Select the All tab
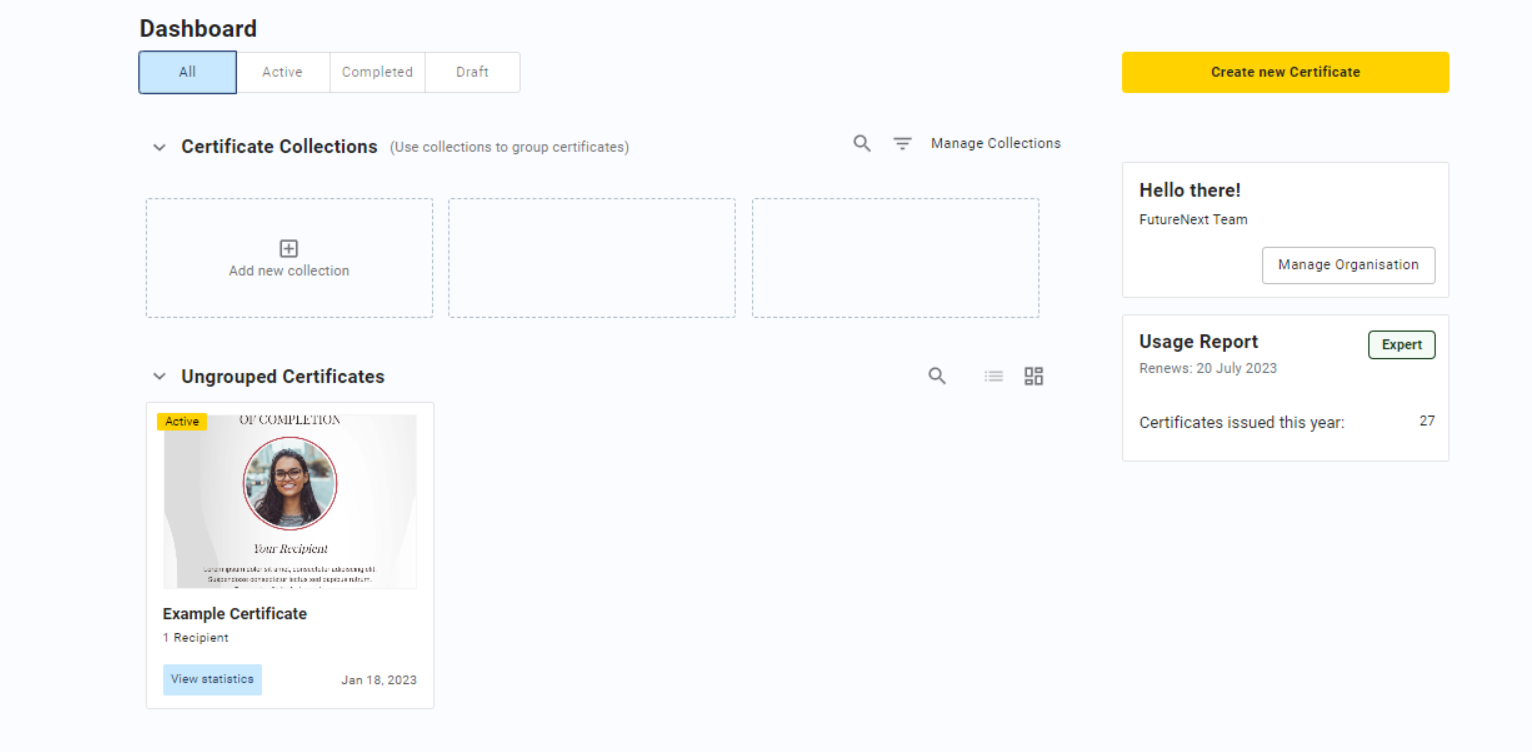The width and height of the screenshot is (1532, 752). (188, 72)
